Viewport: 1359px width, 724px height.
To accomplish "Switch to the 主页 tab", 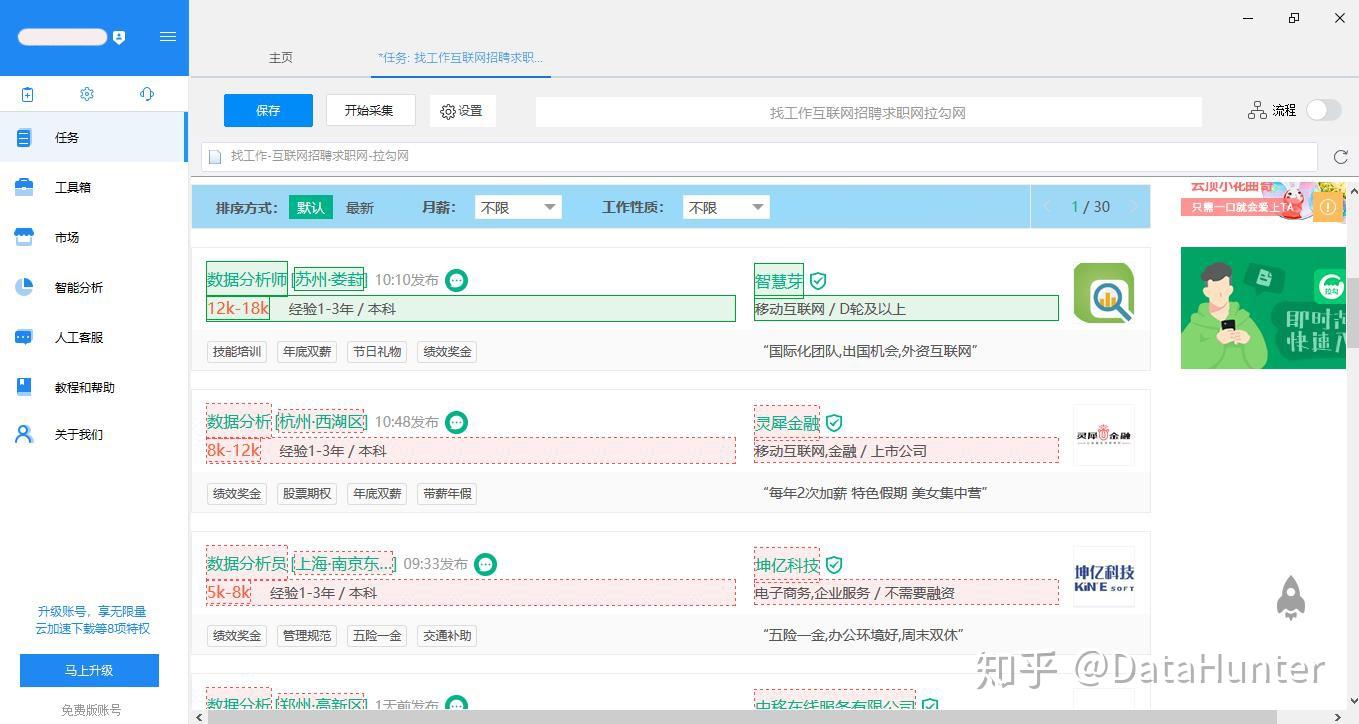I will coord(281,58).
